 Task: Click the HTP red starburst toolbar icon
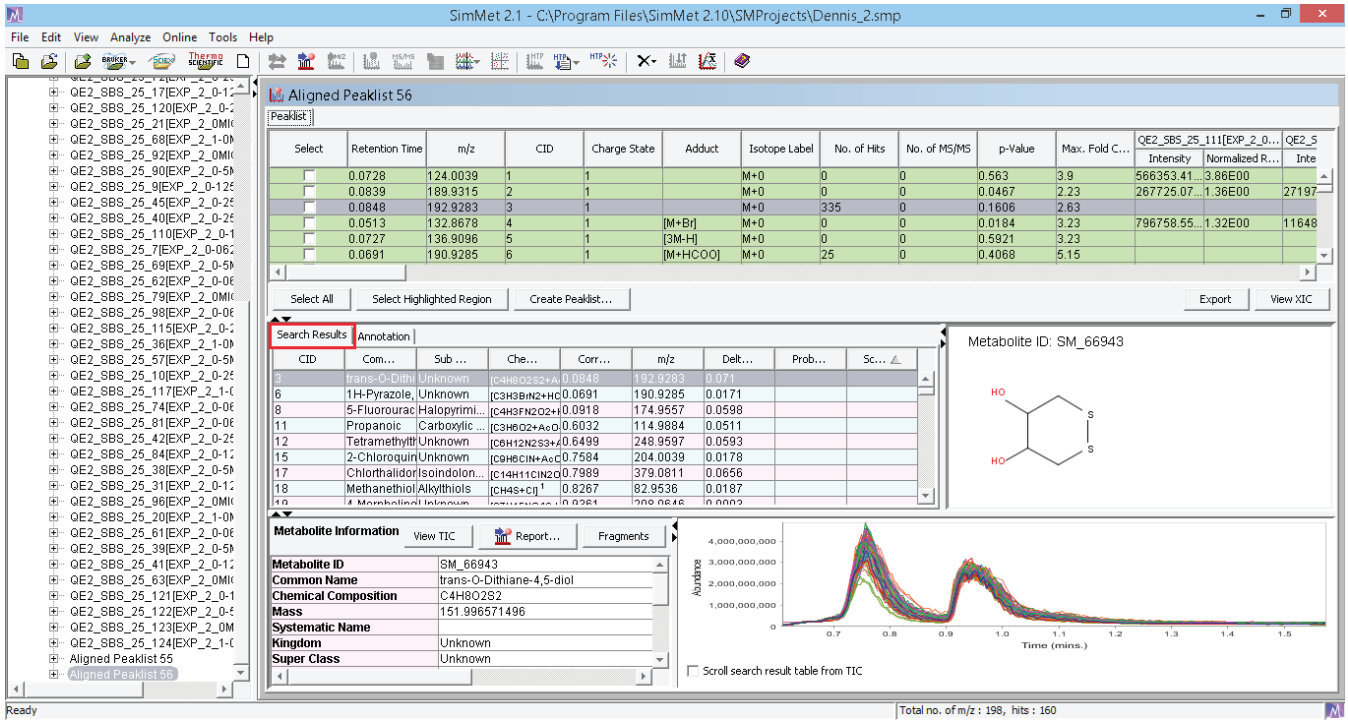tap(604, 61)
